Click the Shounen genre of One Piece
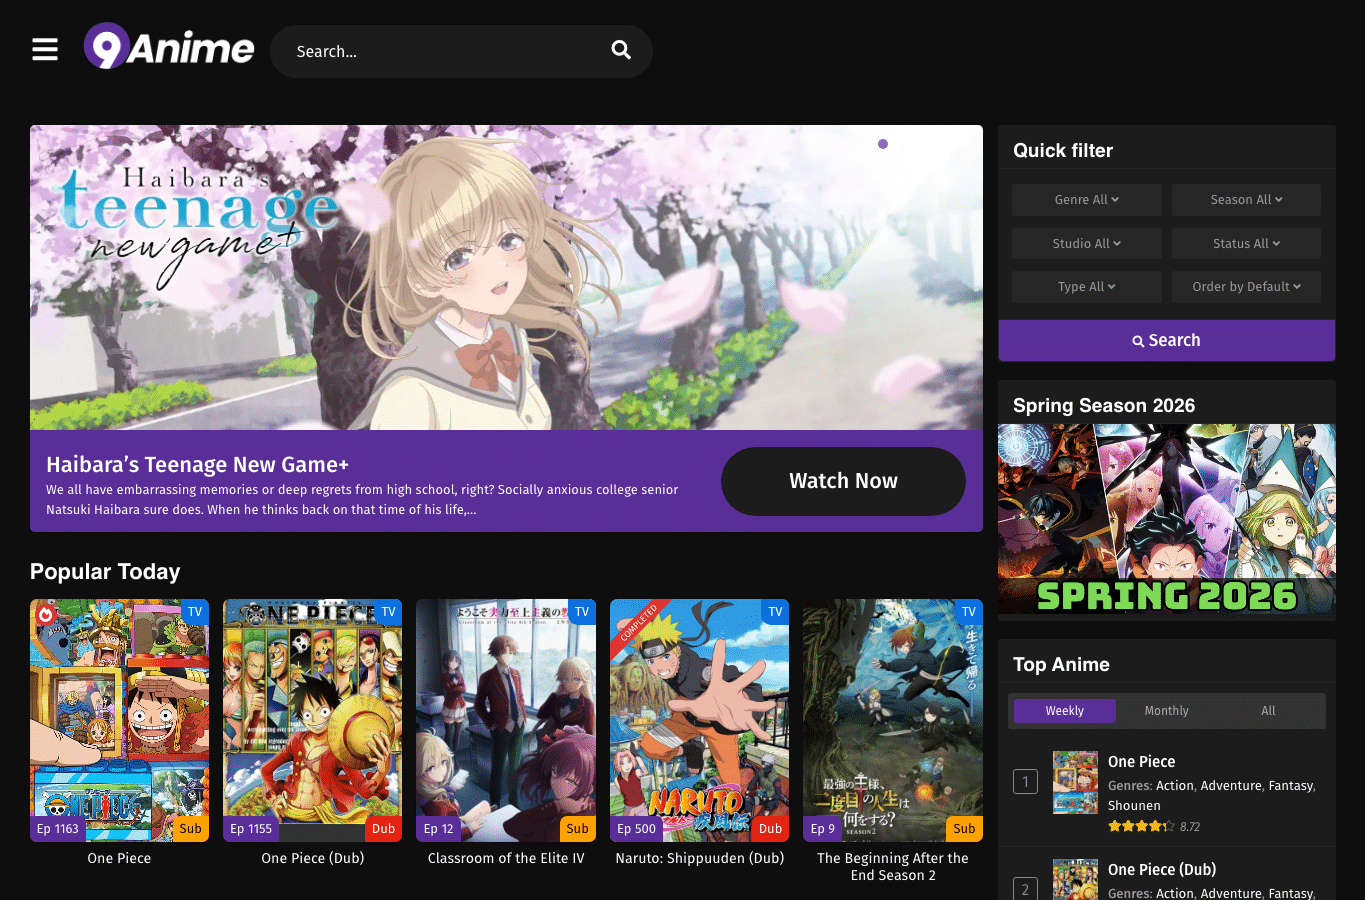 (x=1134, y=805)
